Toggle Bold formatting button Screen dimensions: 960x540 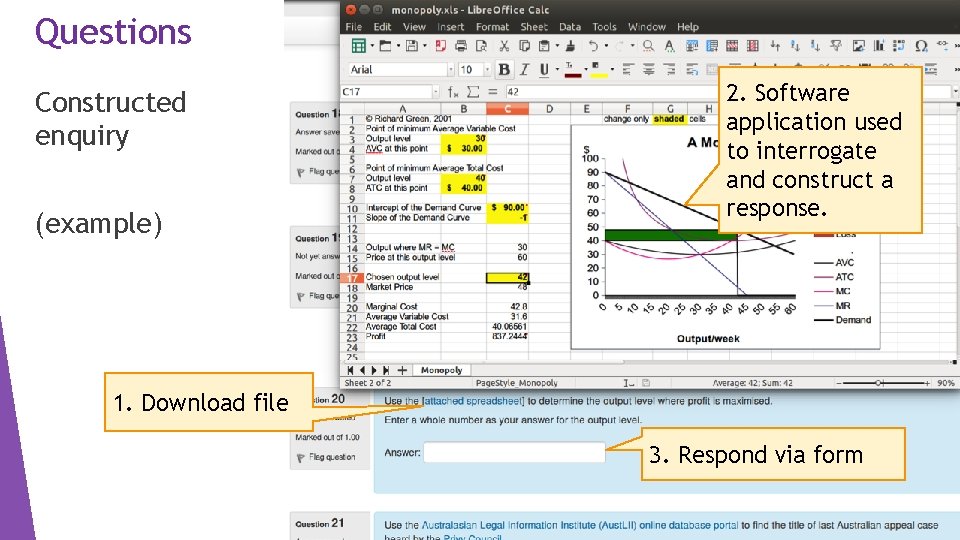click(504, 70)
